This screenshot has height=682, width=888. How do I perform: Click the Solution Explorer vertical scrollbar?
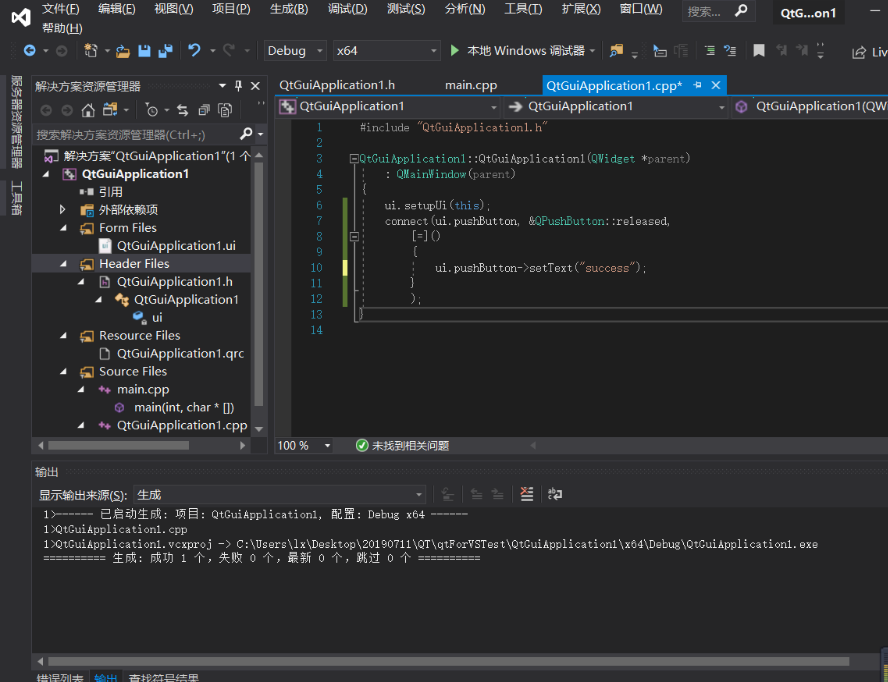pos(259,283)
